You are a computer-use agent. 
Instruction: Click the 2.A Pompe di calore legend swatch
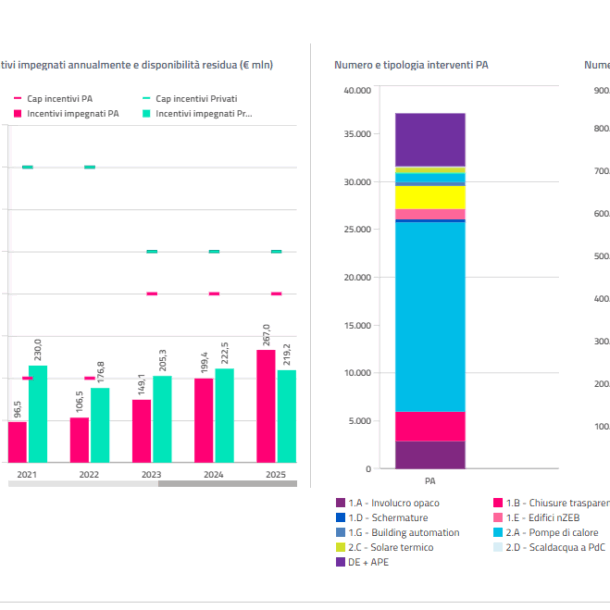[x=498, y=532]
